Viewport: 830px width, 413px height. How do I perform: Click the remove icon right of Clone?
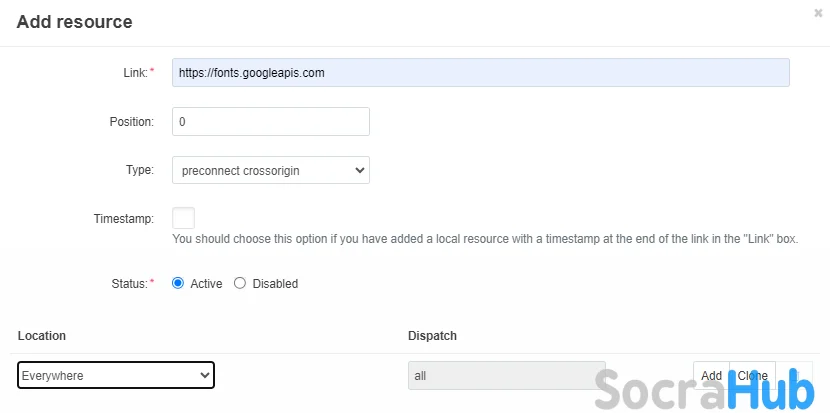click(x=794, y=376)
